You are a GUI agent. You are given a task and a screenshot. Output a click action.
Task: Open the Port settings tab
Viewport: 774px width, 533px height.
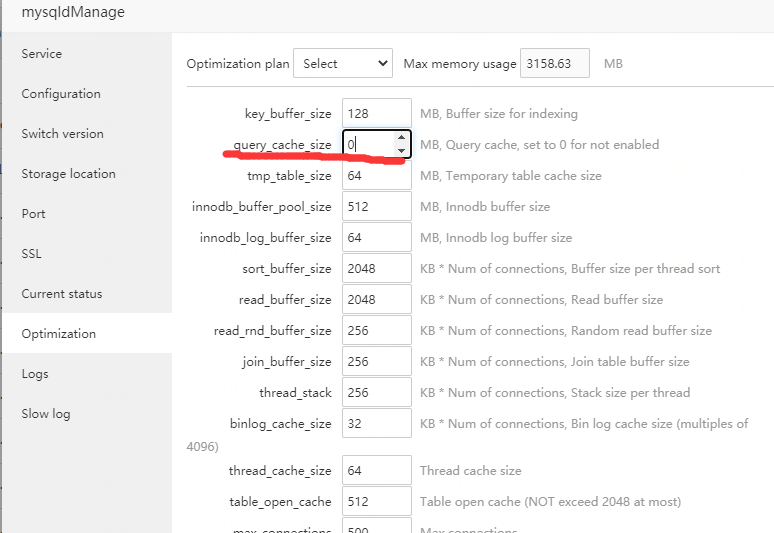click(33, 214)
